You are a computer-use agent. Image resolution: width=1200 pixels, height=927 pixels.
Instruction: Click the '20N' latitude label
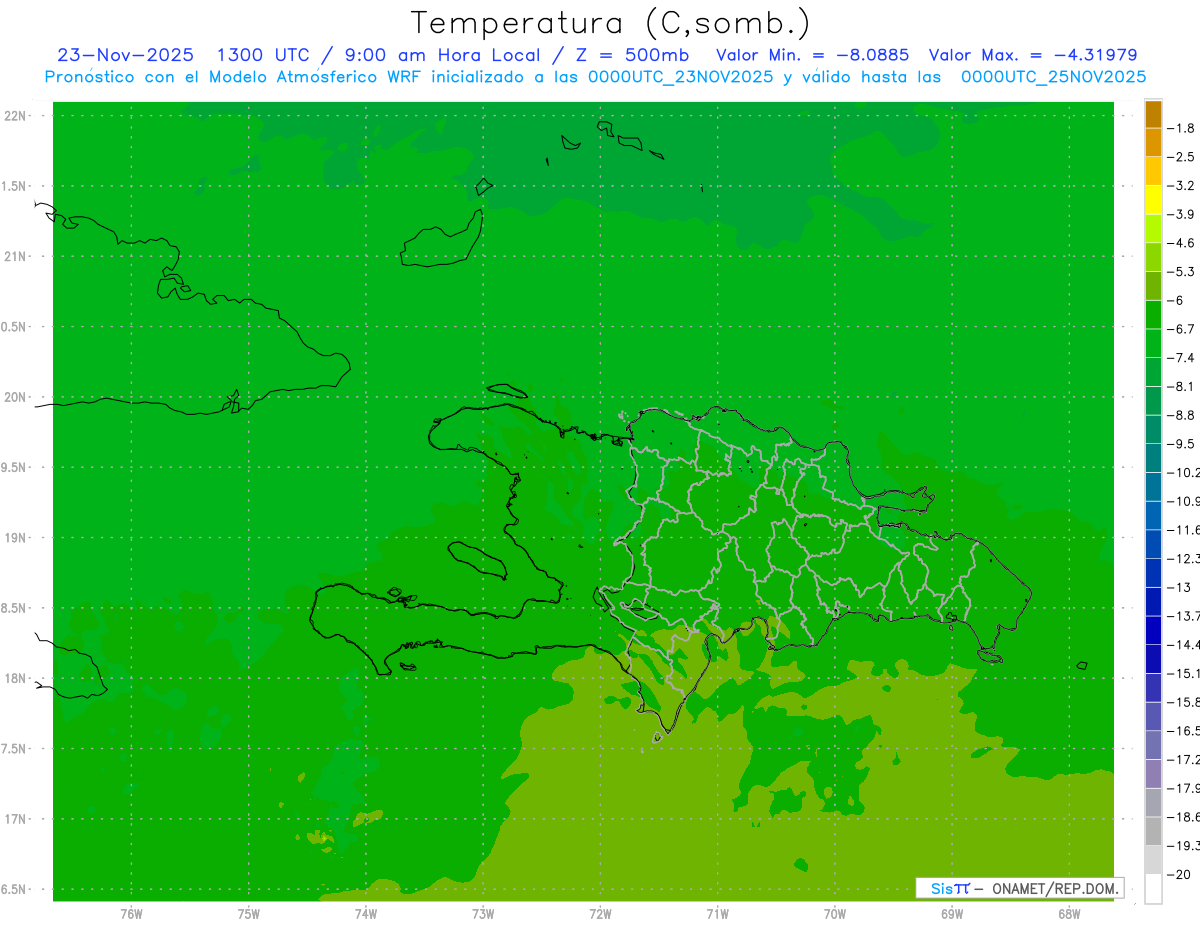pos(16,397)
